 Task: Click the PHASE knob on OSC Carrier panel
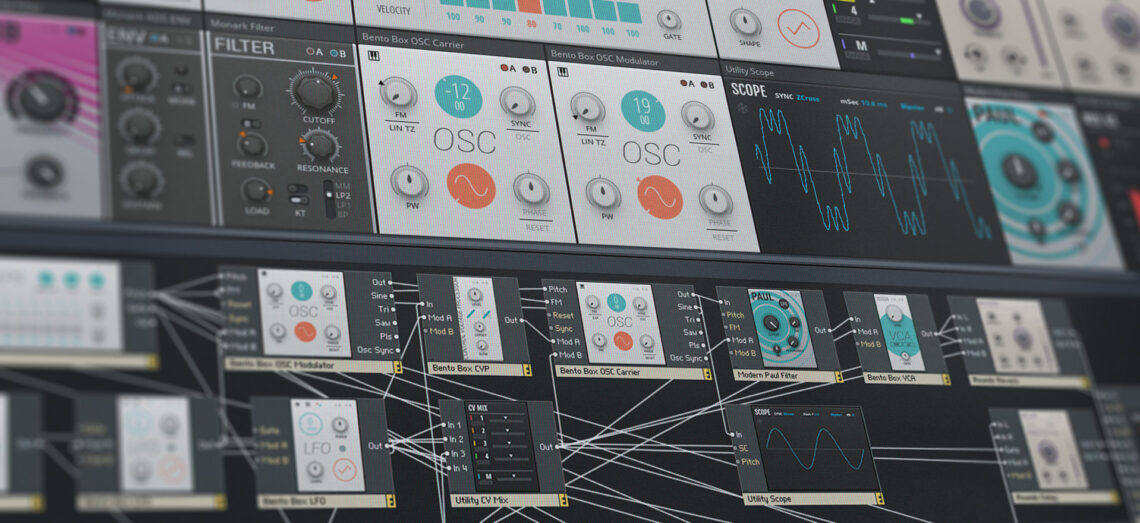click(531, 189)
